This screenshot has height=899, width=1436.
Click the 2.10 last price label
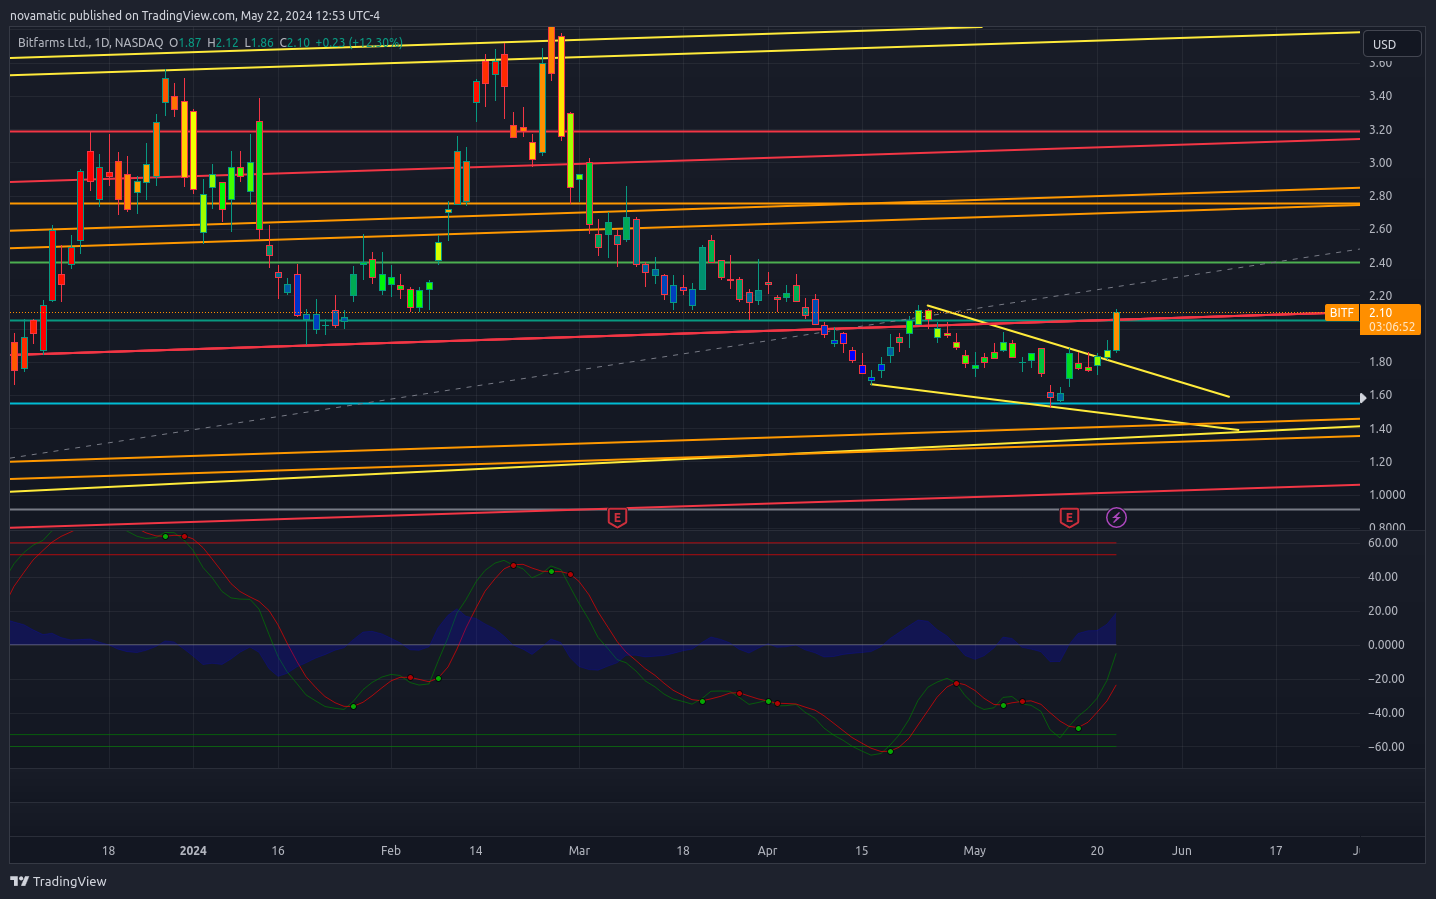(1381, 313)
